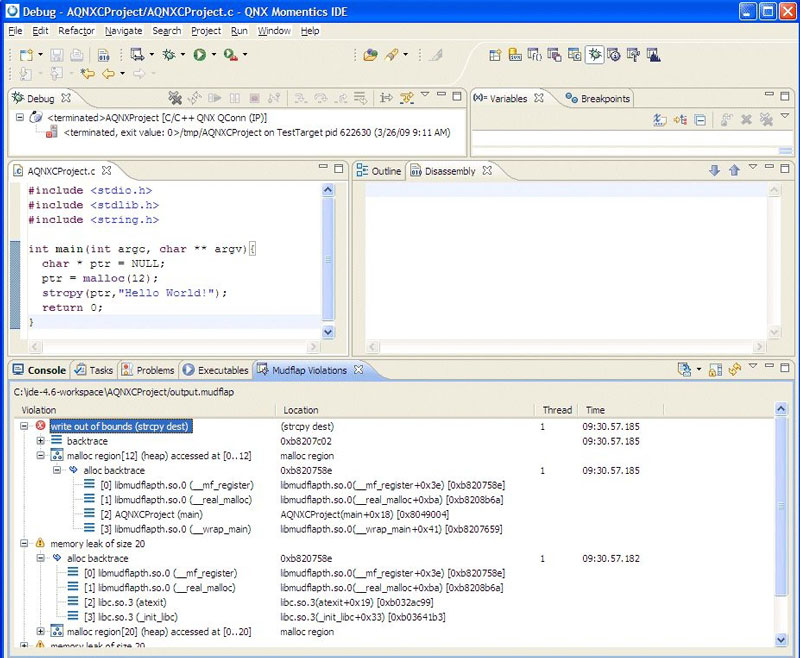
Task: Close the AQNXCProject.c editor tab
Action: (x=107, y=171)
